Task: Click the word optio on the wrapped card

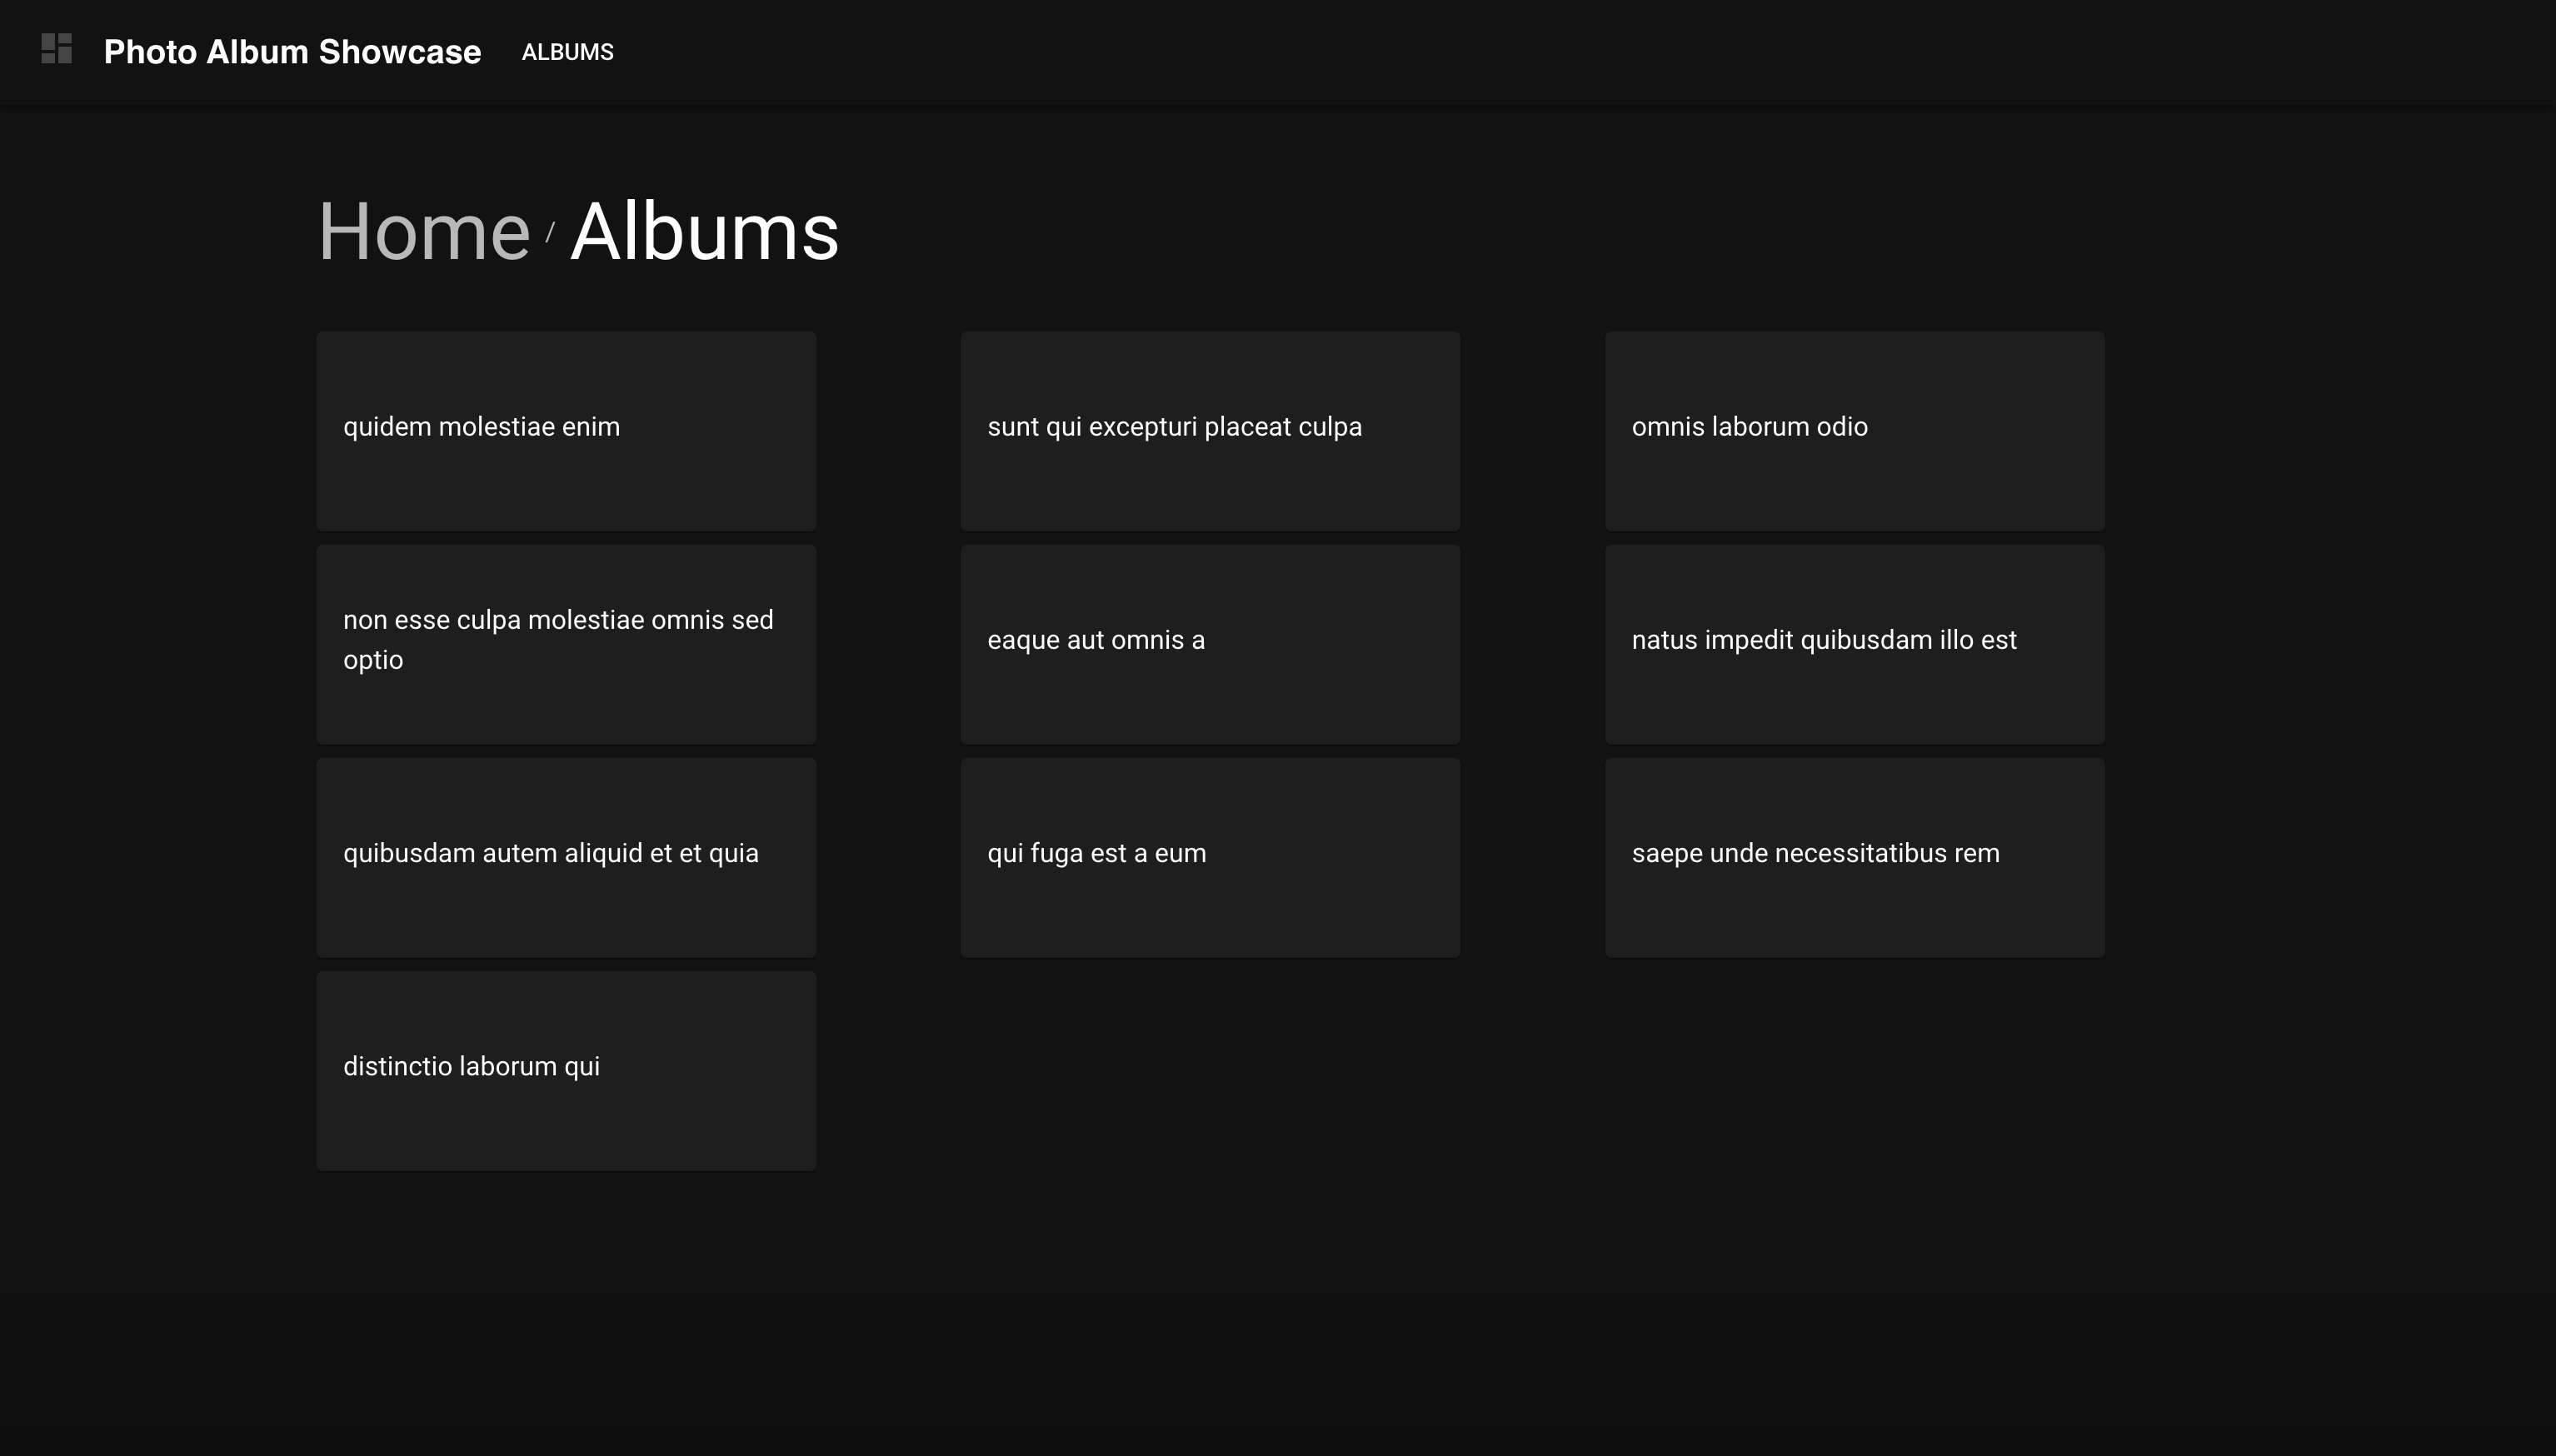Action: [x=373, y=661]
